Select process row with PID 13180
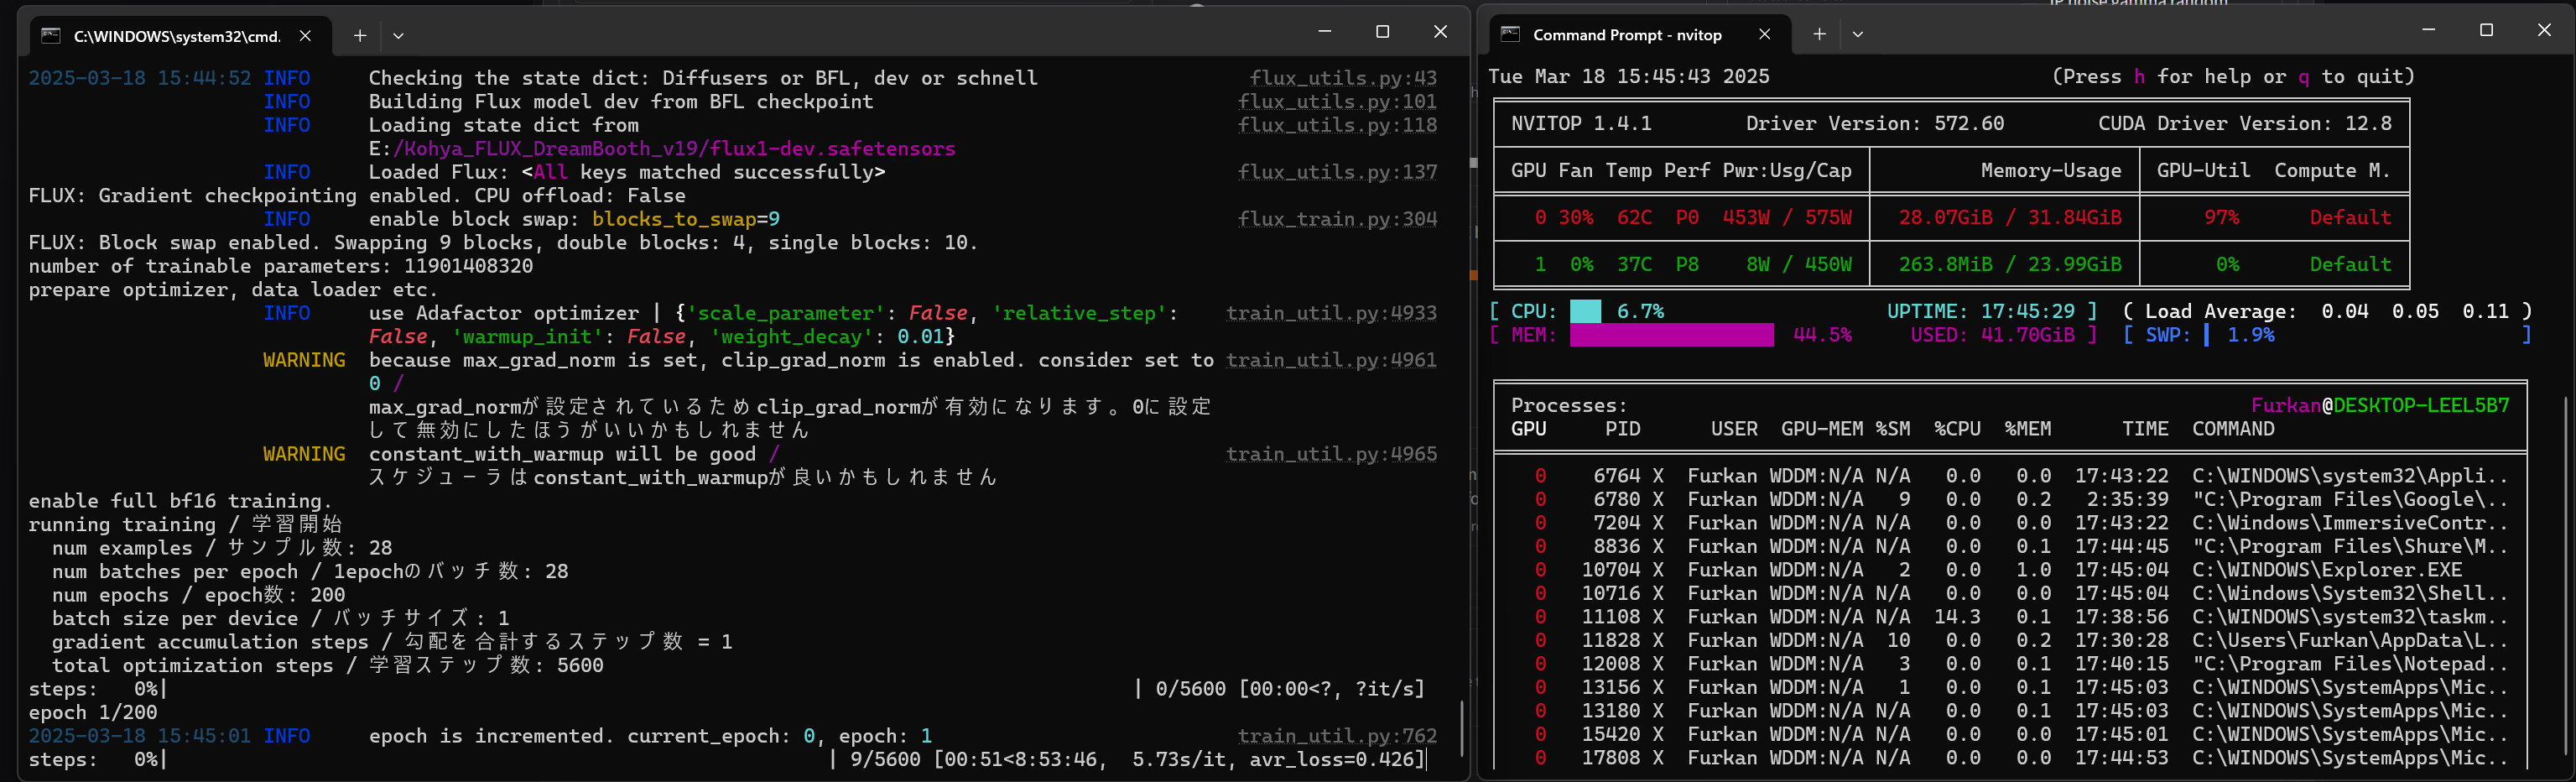This screenshot has height=782, width=2576. tap(2010, 711)
